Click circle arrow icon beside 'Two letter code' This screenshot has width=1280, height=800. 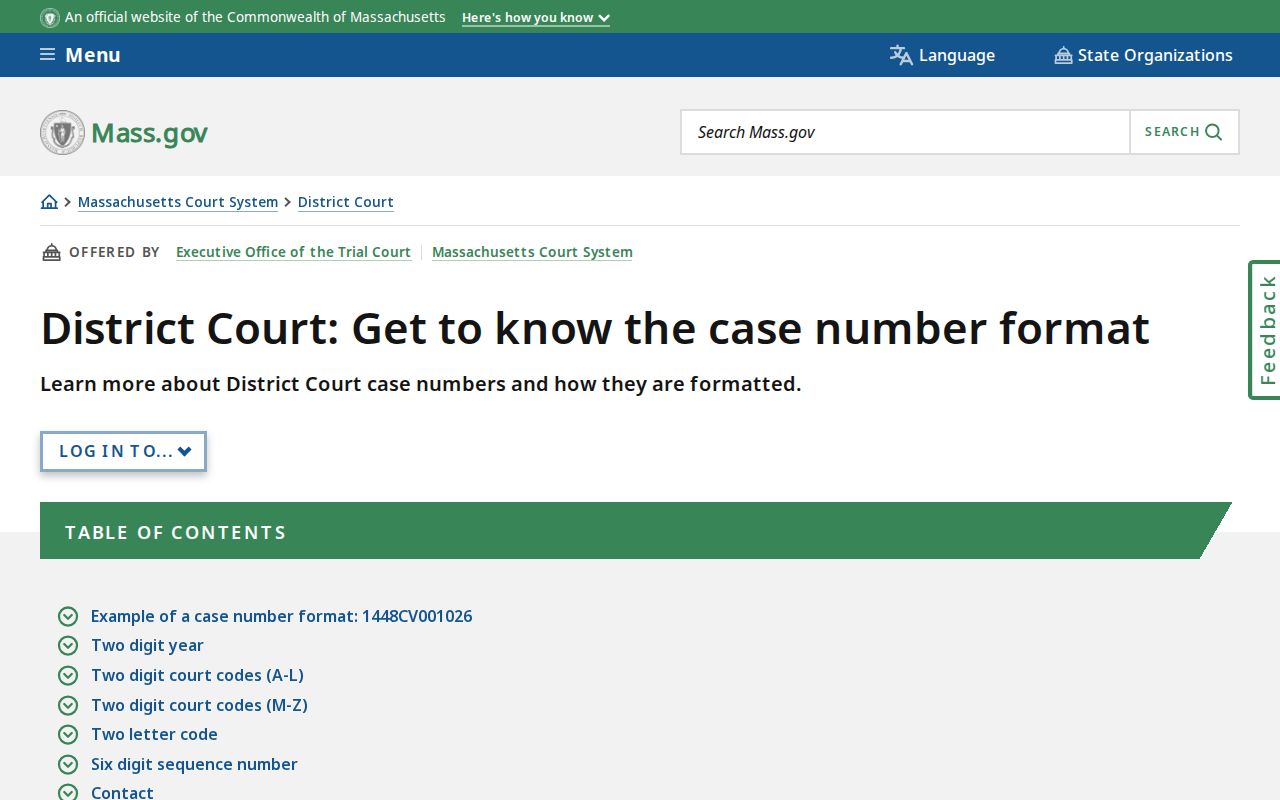(x=68, y=734)
